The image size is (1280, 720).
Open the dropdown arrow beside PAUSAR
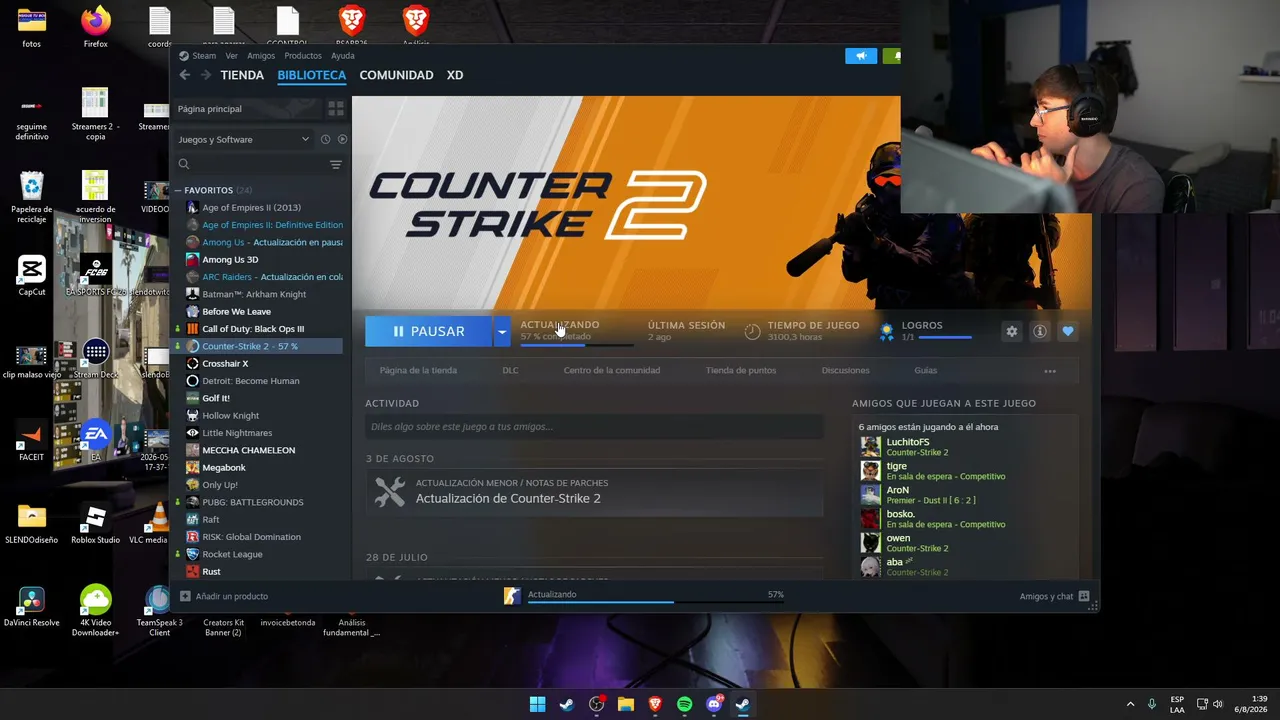[502, 331]
